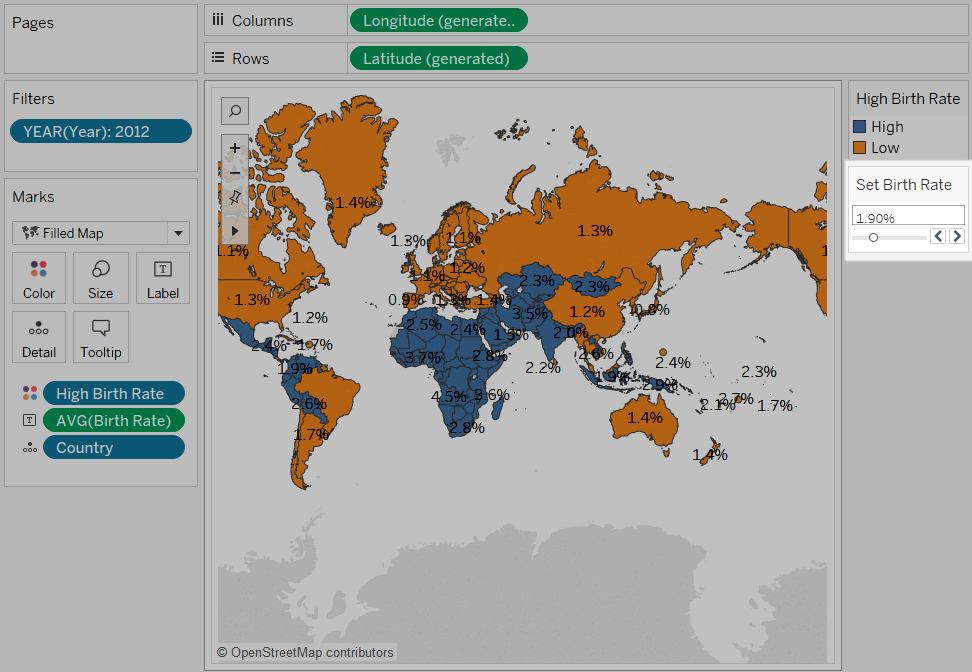Select the AVG(Birth Rate) pill
The image size is (972, 672).
(114, 420)
